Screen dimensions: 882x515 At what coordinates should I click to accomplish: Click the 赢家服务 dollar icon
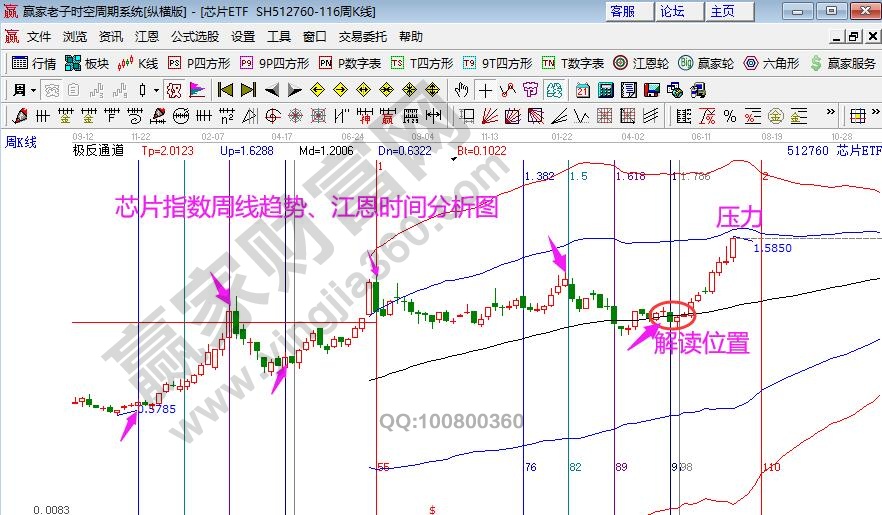point(816,63)
